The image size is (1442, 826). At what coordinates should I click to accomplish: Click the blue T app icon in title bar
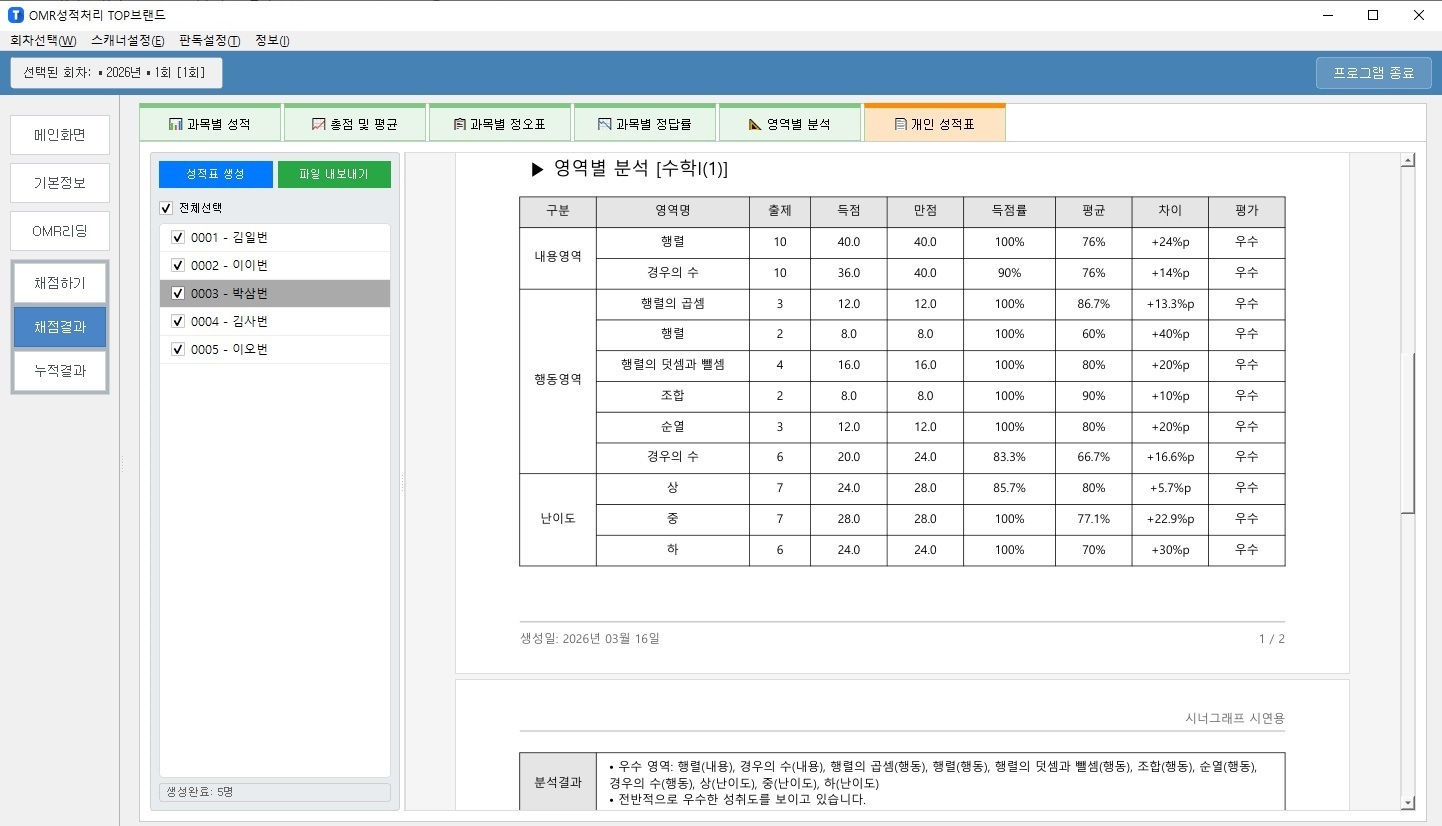(15, 15)
